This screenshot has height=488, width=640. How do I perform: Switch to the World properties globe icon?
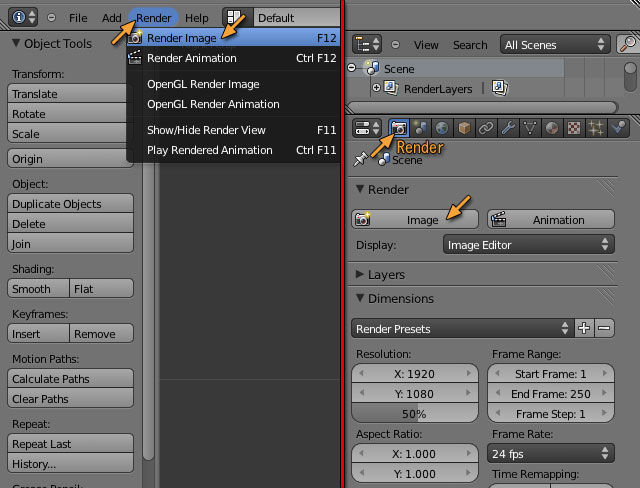443,128
